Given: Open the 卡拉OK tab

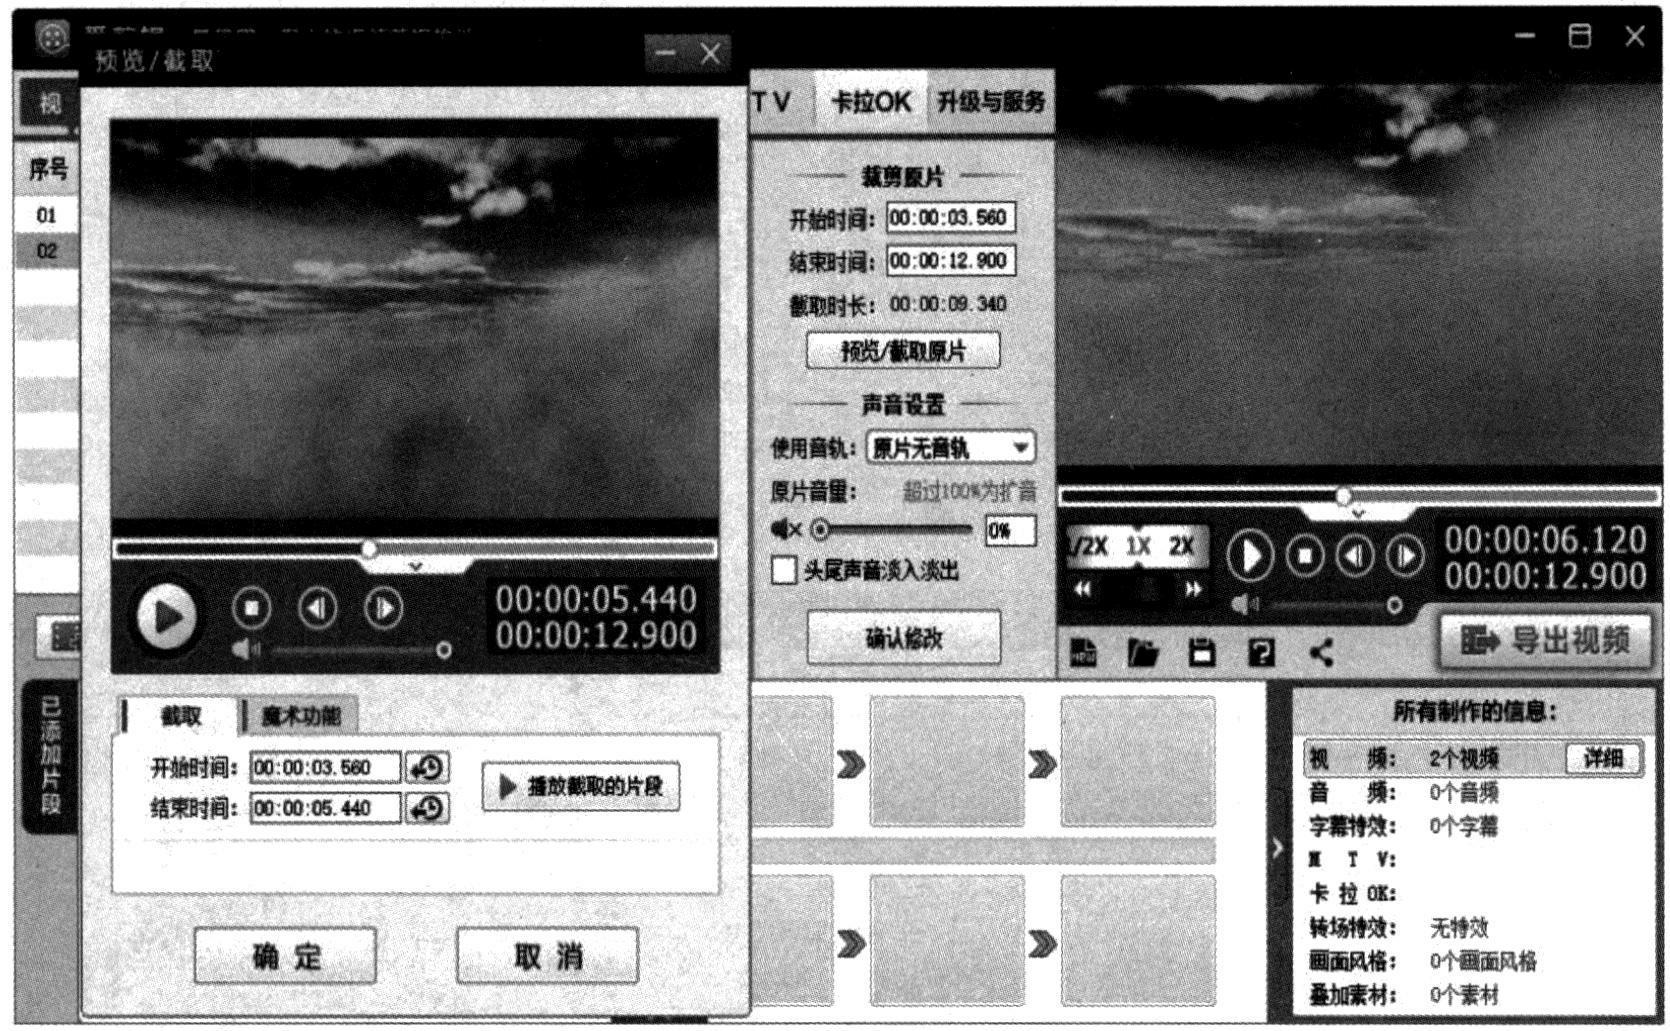Looking at the screenshot, I should (x=870, y=102).
